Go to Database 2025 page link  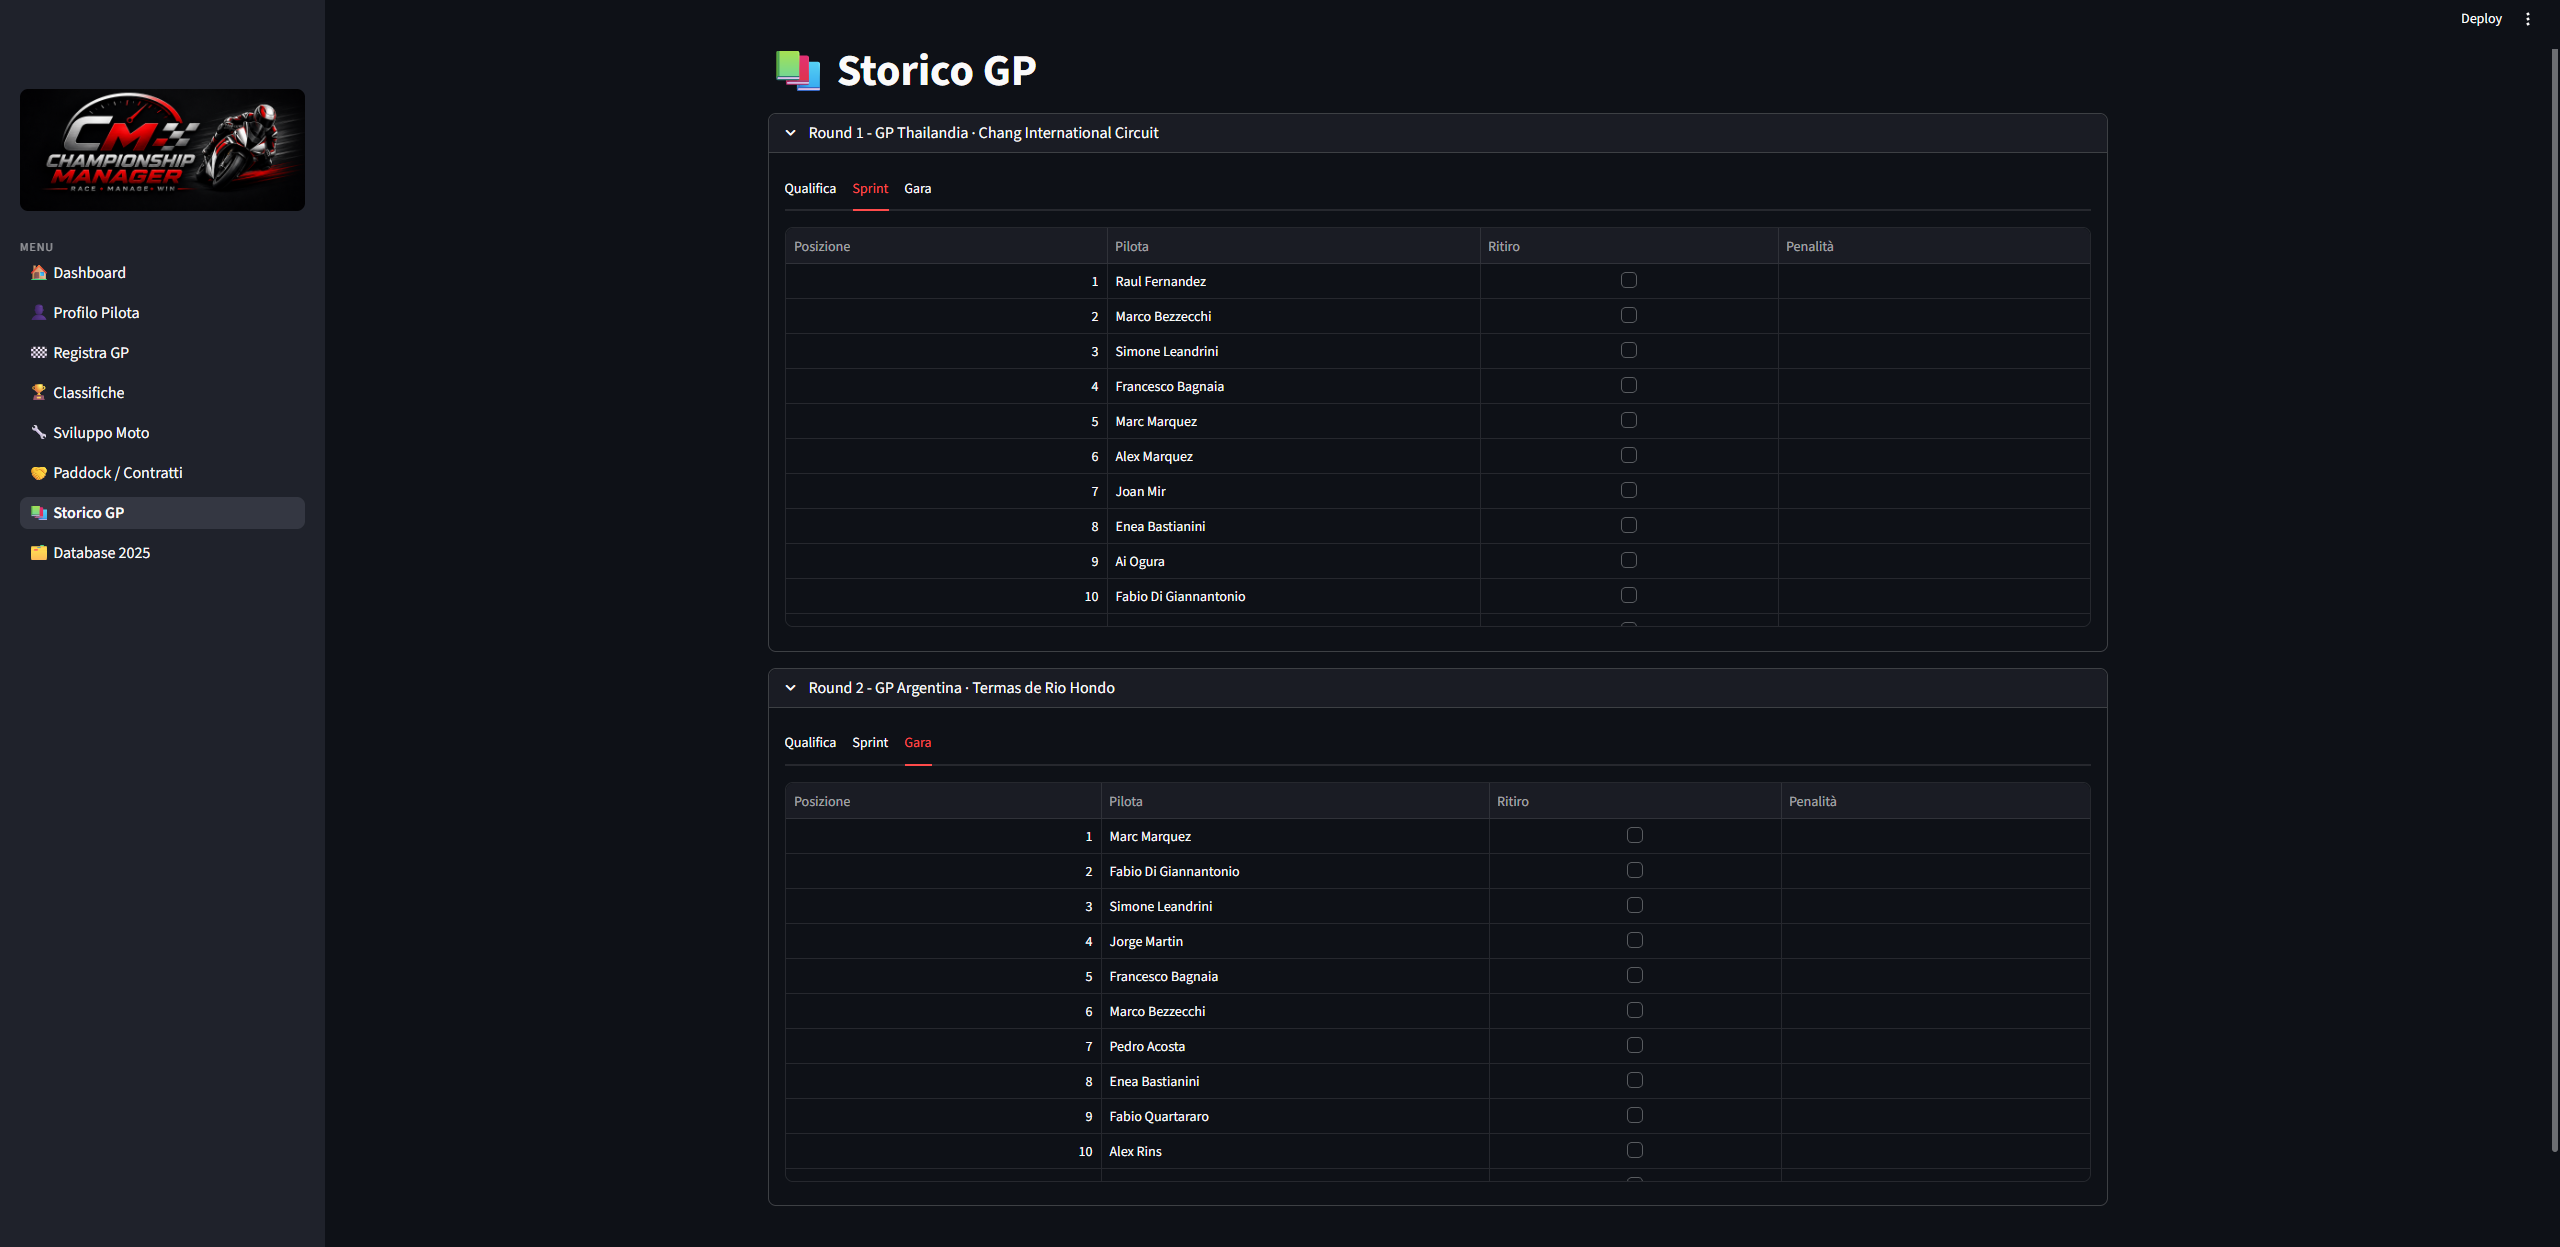(162, 553)
